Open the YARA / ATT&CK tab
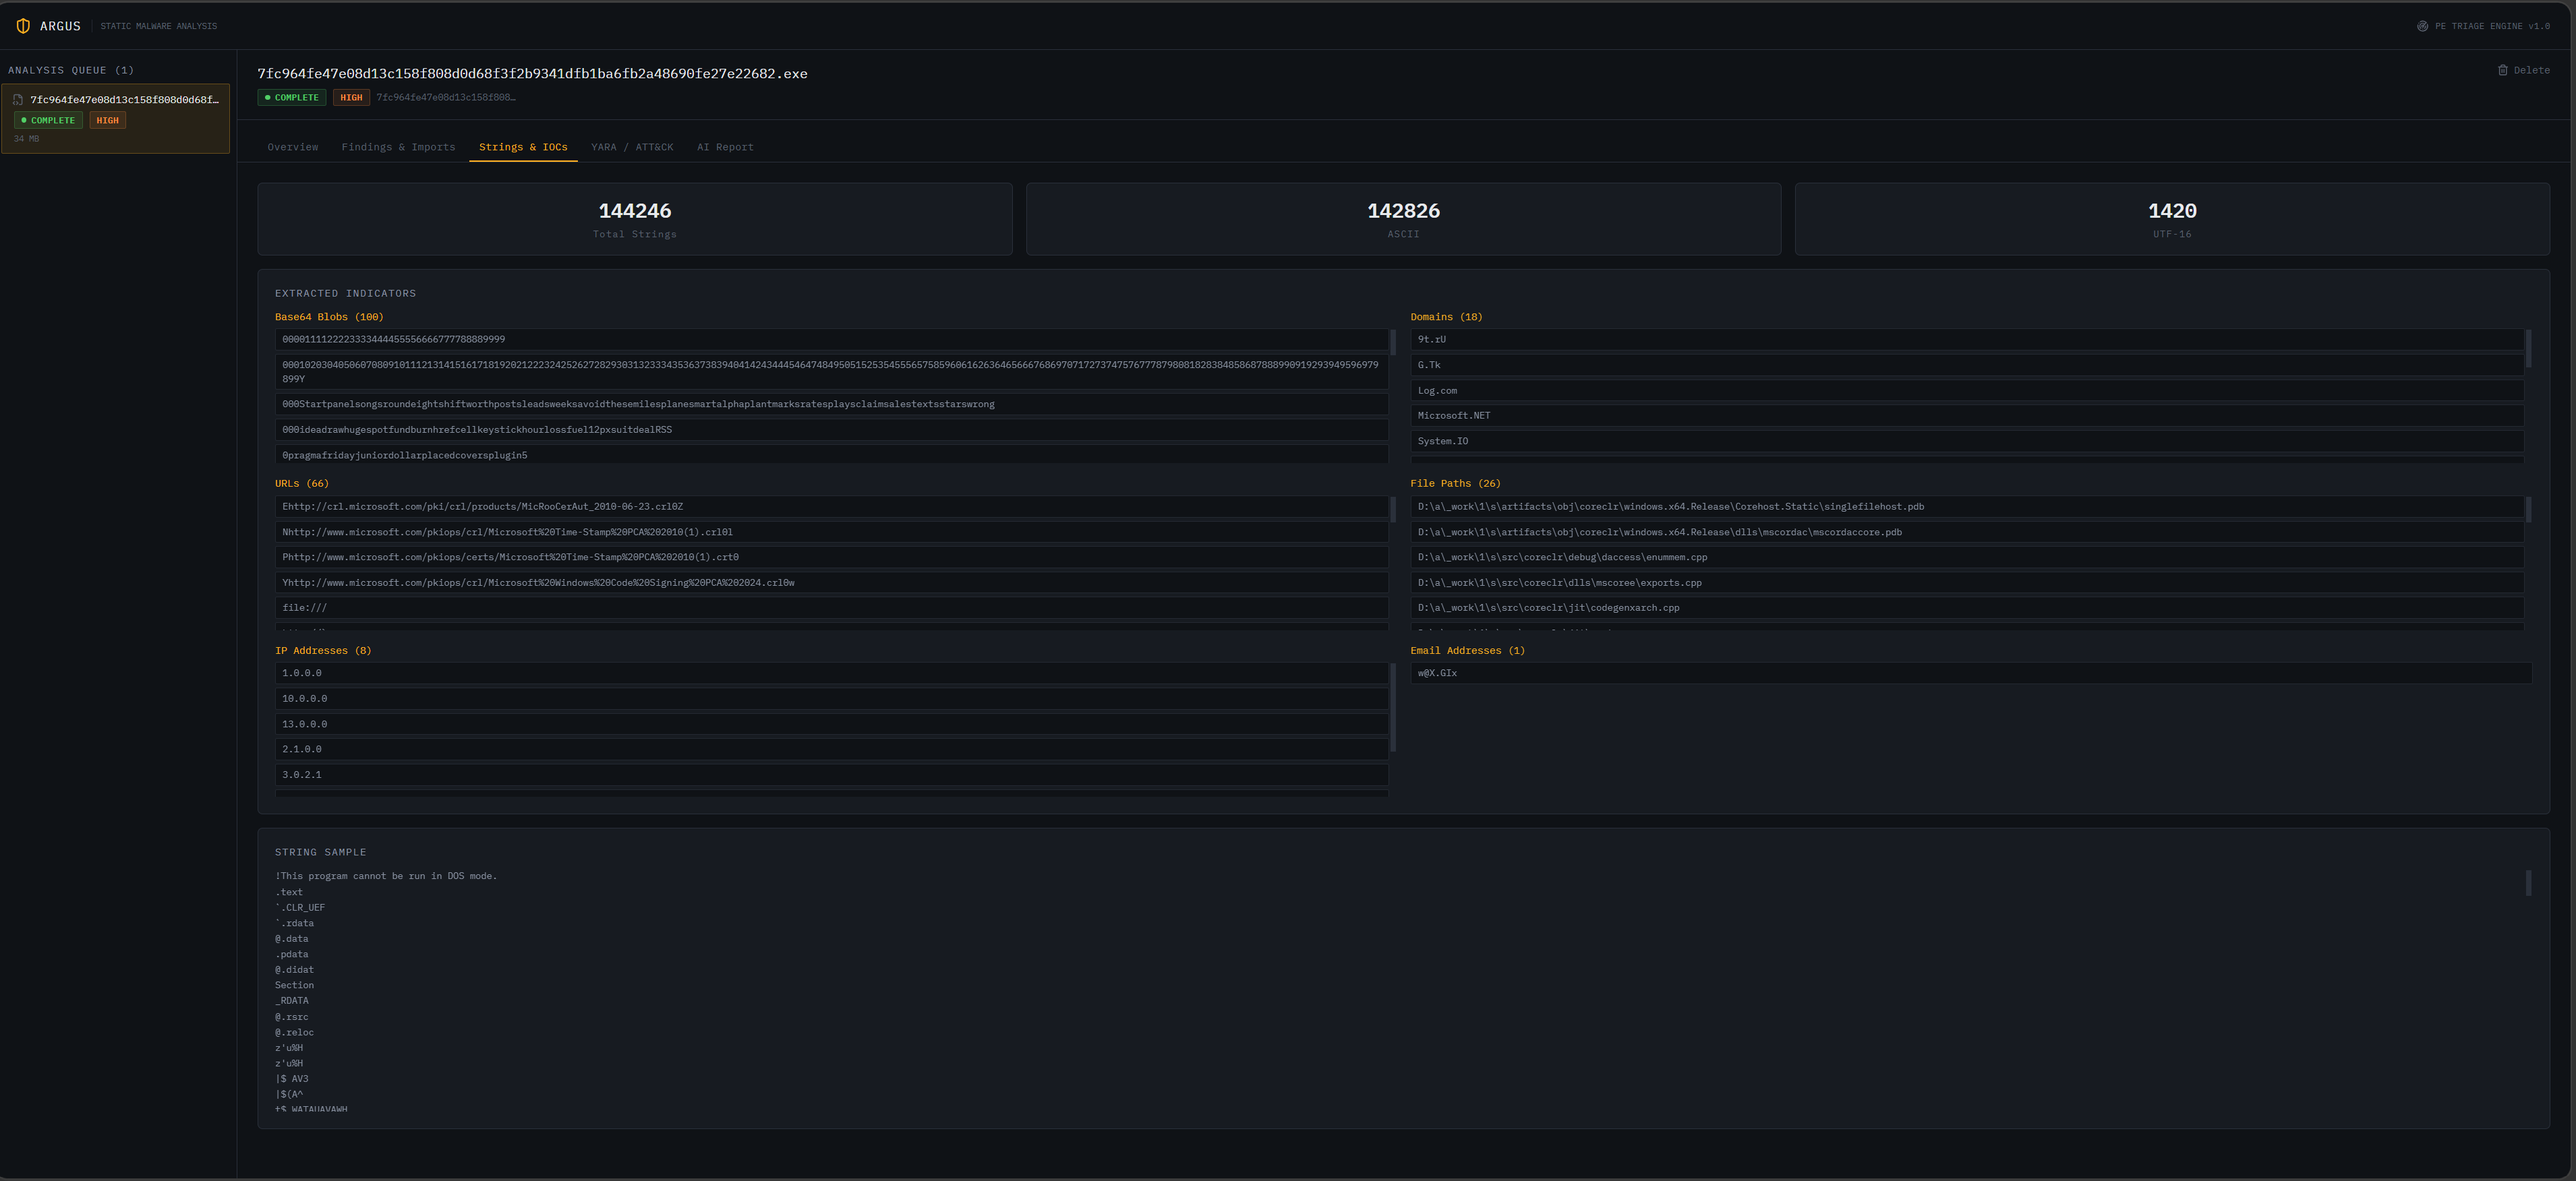 tap(632, 147)
